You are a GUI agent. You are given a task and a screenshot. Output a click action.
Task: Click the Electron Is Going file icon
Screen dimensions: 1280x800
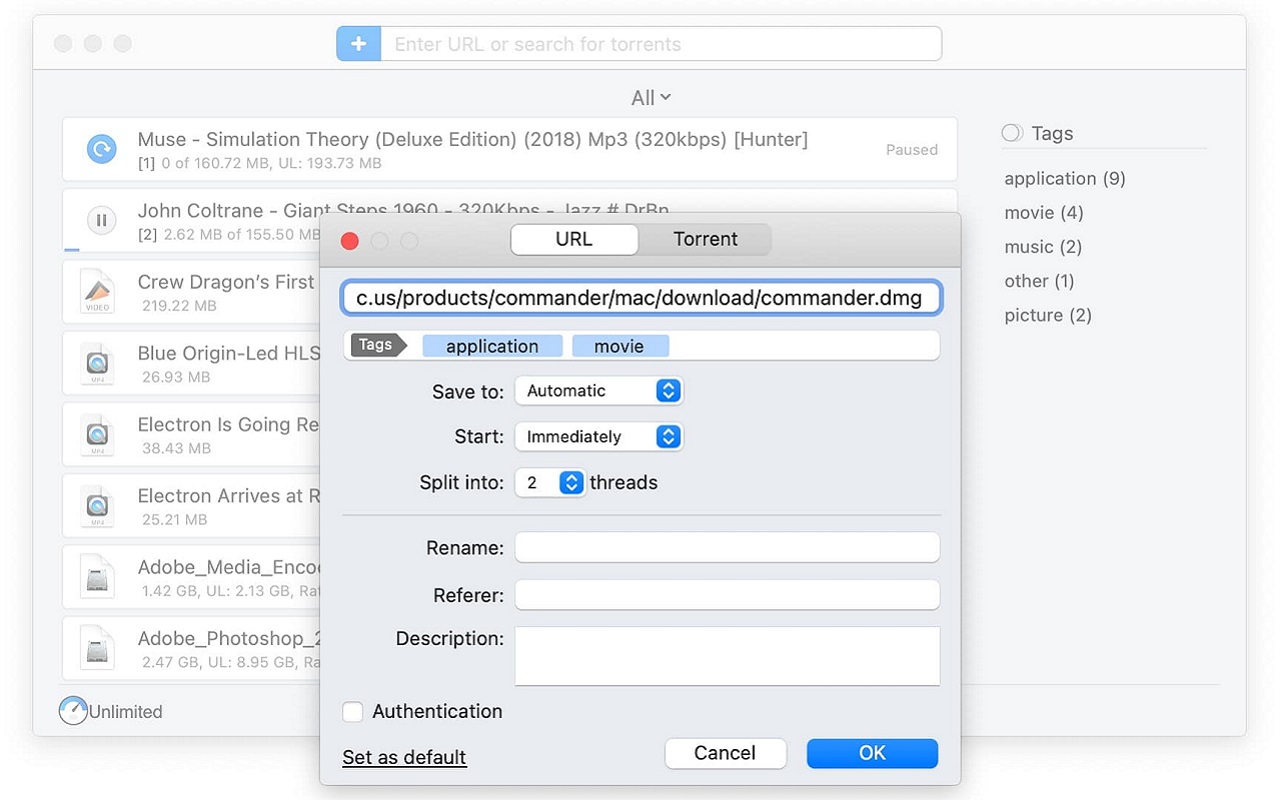pyautogui.click(x=98, y=434)
